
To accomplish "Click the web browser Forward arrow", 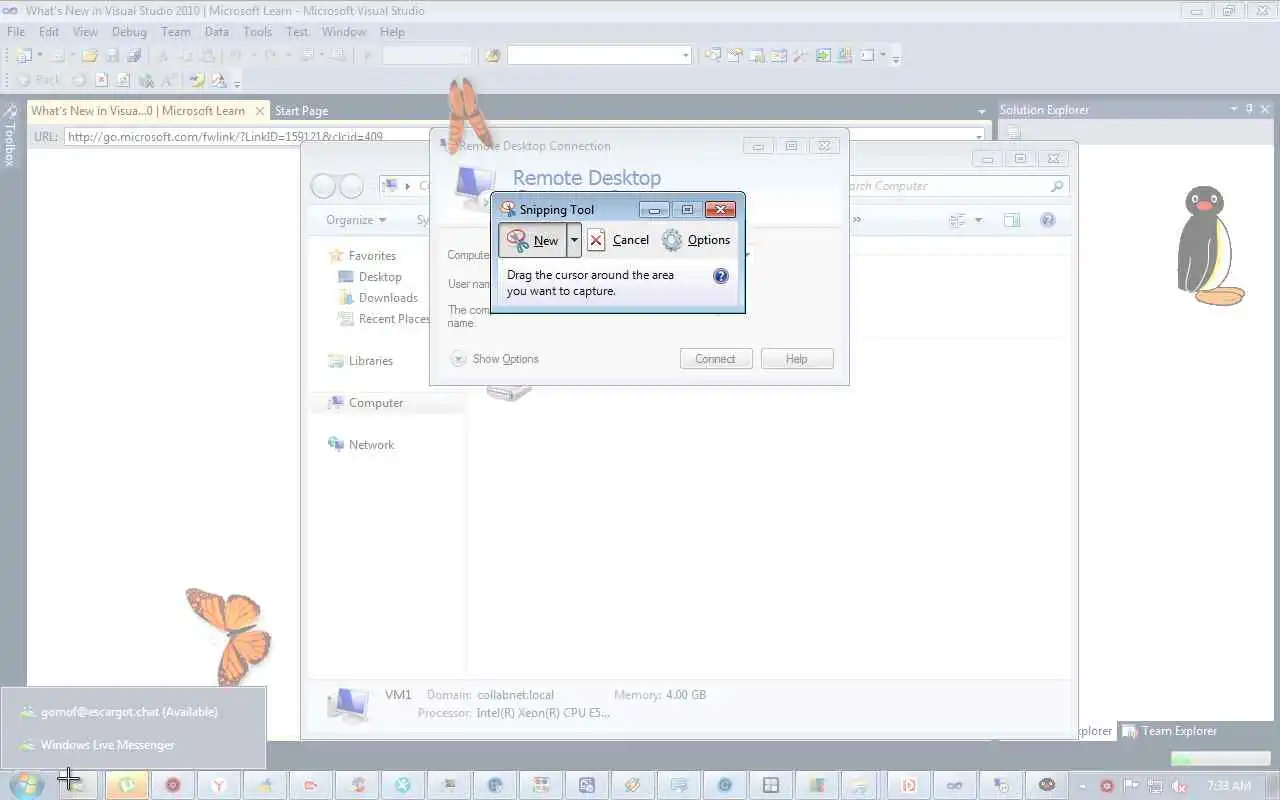I will click(78, 80).
